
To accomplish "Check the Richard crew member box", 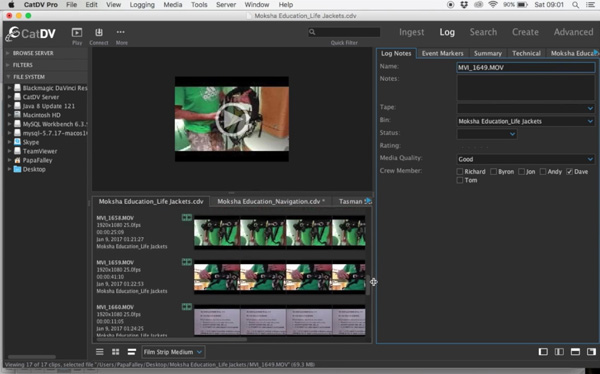I will tap(460, 171).
